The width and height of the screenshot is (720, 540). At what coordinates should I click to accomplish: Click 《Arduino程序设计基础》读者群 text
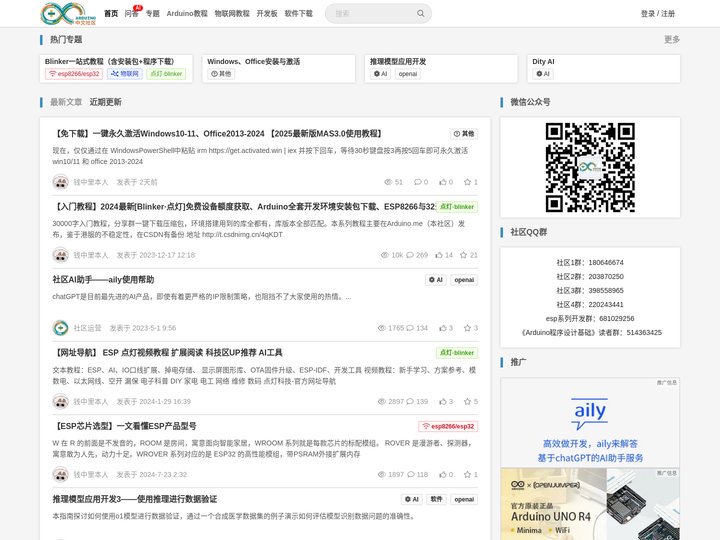pyautogui.click(x=590, y=332)
